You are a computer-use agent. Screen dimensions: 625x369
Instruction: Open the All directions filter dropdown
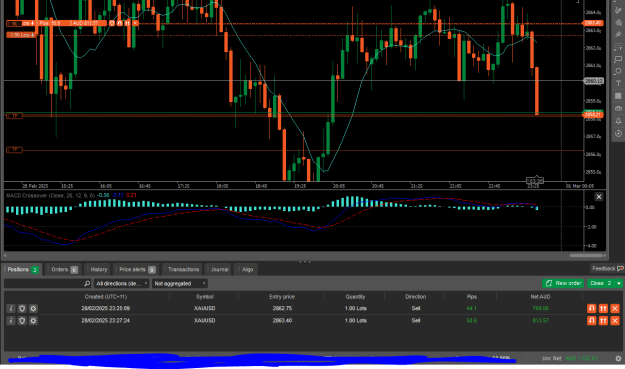point(121,283)
